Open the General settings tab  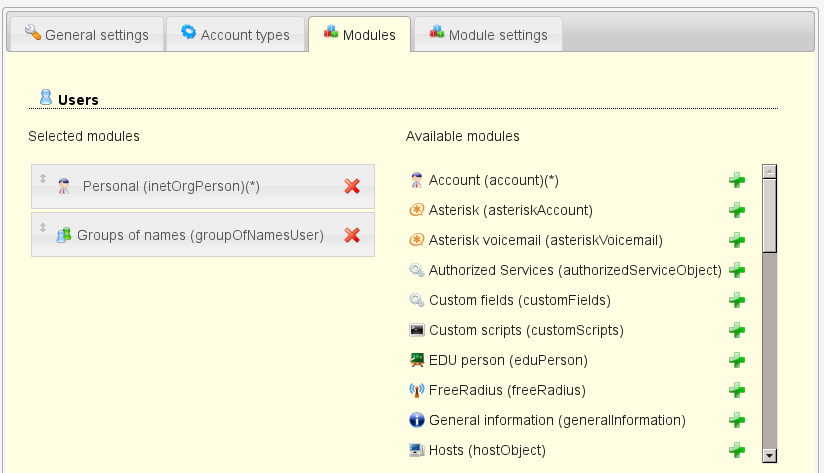click(x=86, y=35)
